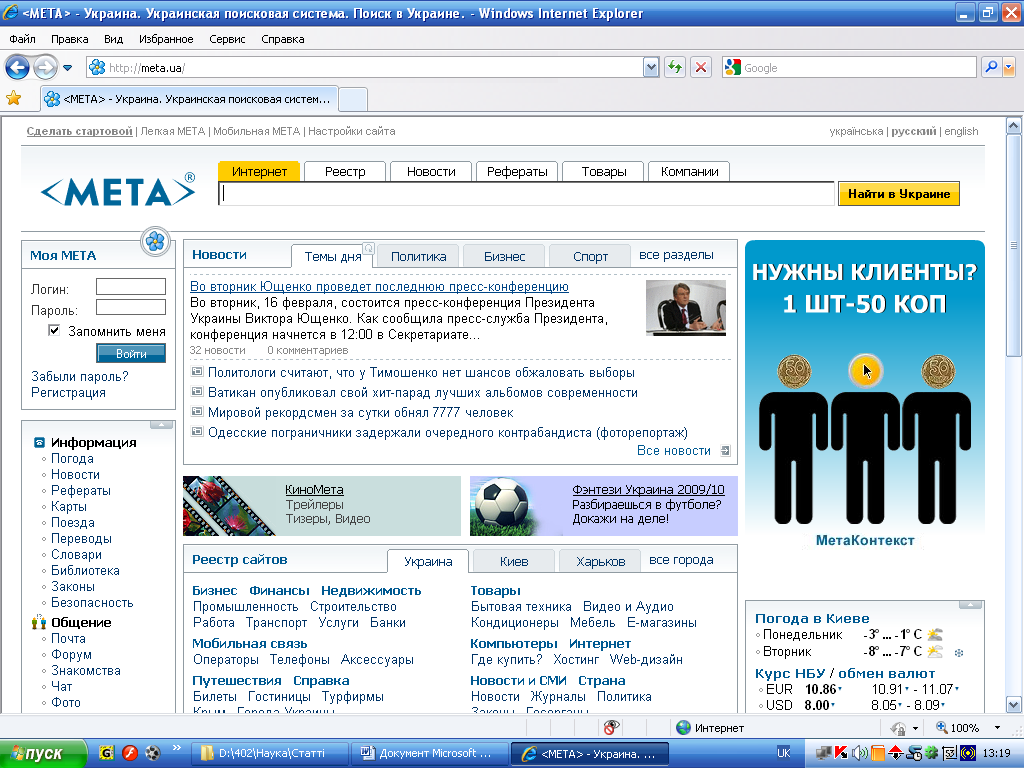Click the Общение section people icon
This screenshot has width=1024, height=768.
click(39, 622)
